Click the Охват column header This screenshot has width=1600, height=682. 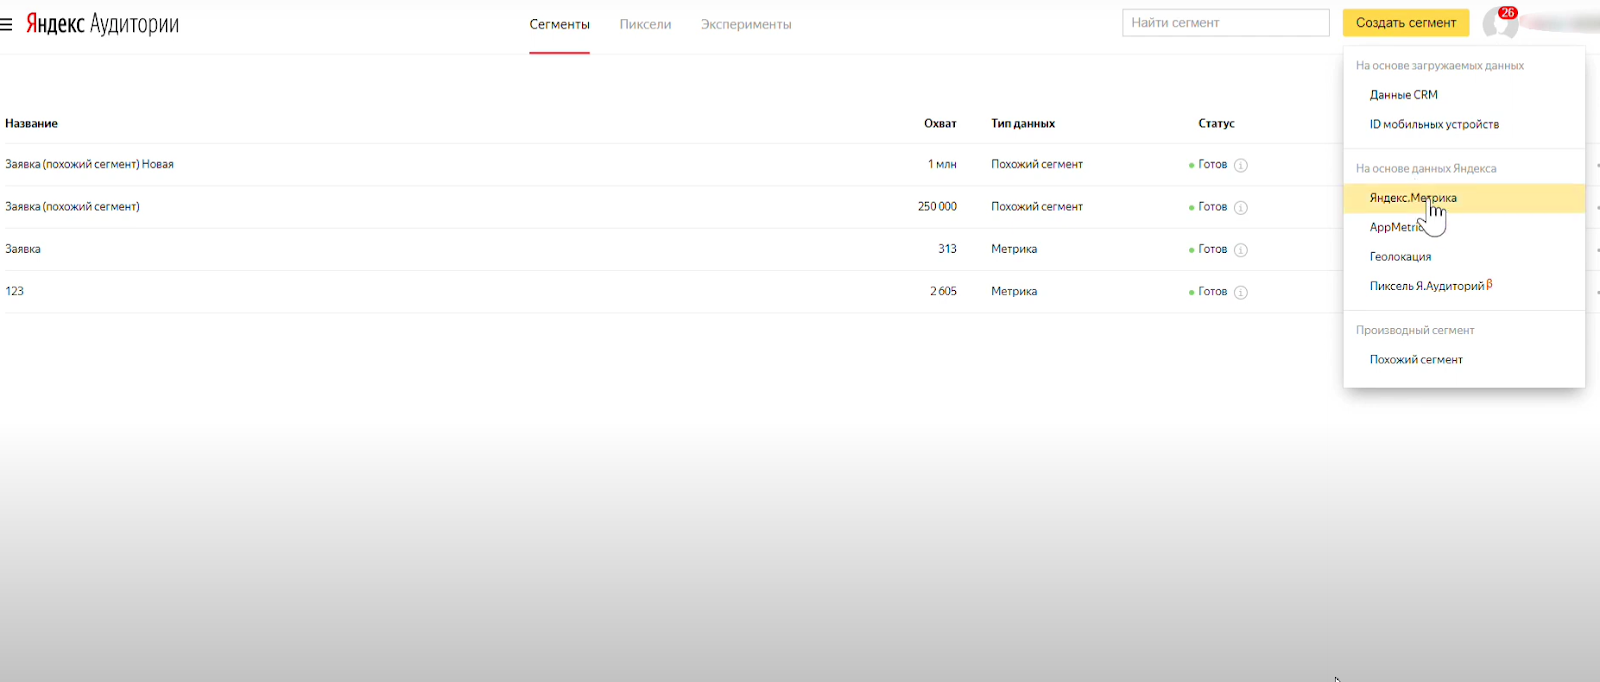[940, 124]
